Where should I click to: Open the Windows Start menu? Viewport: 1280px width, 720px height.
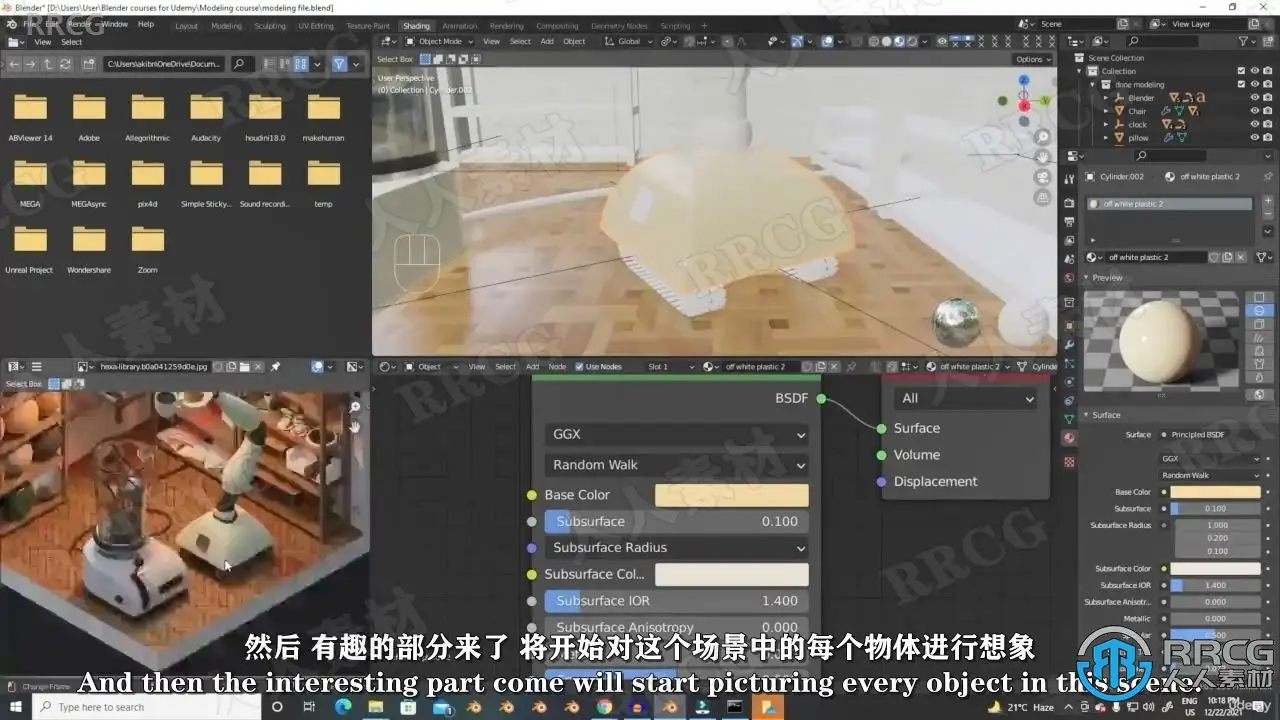point(15,707)
